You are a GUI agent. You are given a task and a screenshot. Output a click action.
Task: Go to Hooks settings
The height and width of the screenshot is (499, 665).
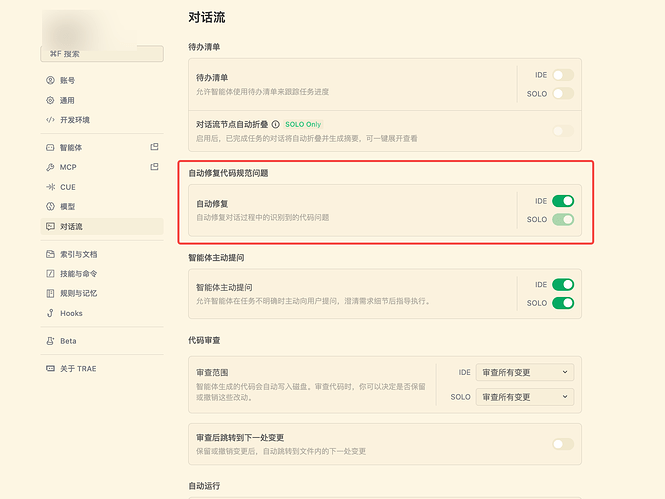click(x=102, y=313)
